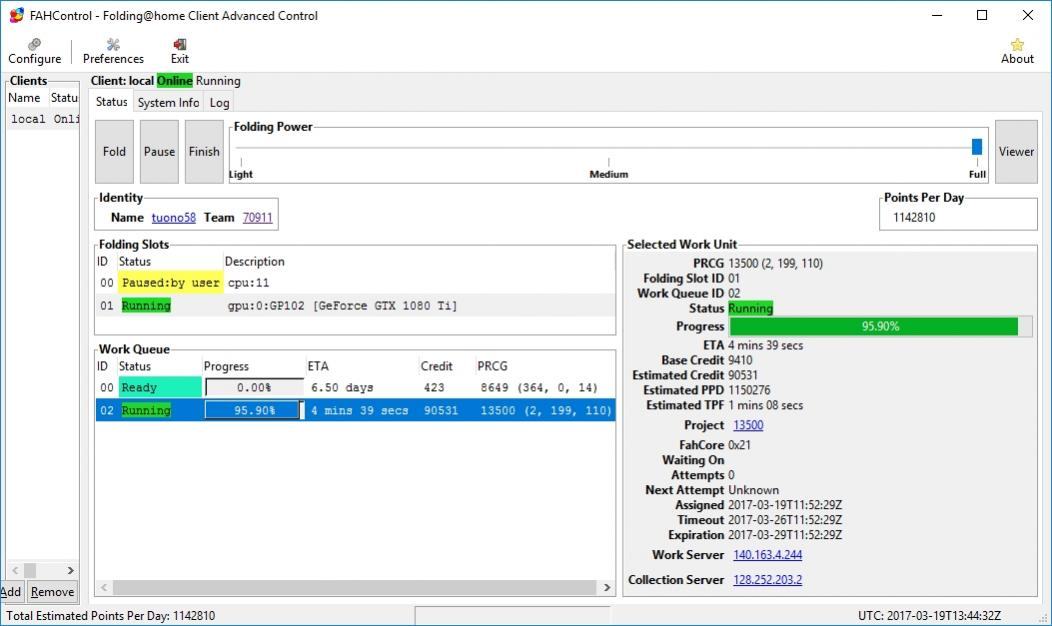This screenshot has height=626, width=1052.
Task: Open the About star icon
Action: (x=1017, y=51)
